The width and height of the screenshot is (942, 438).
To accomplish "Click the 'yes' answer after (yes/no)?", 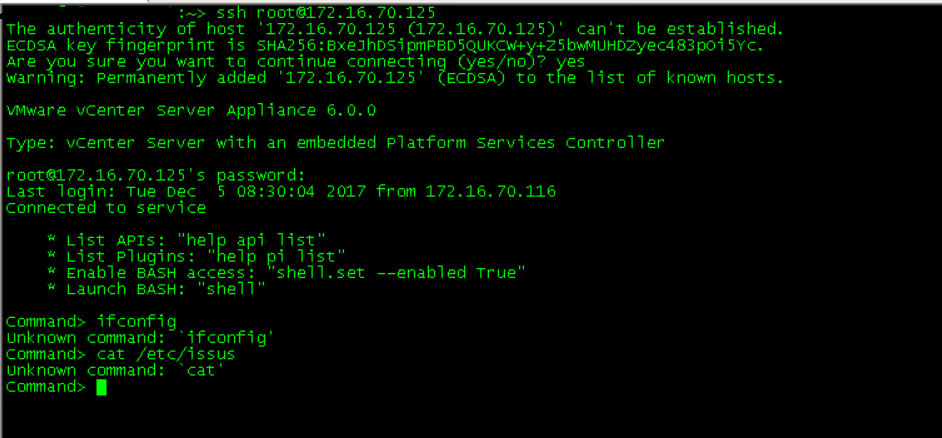I will click(x=571, y=62).
